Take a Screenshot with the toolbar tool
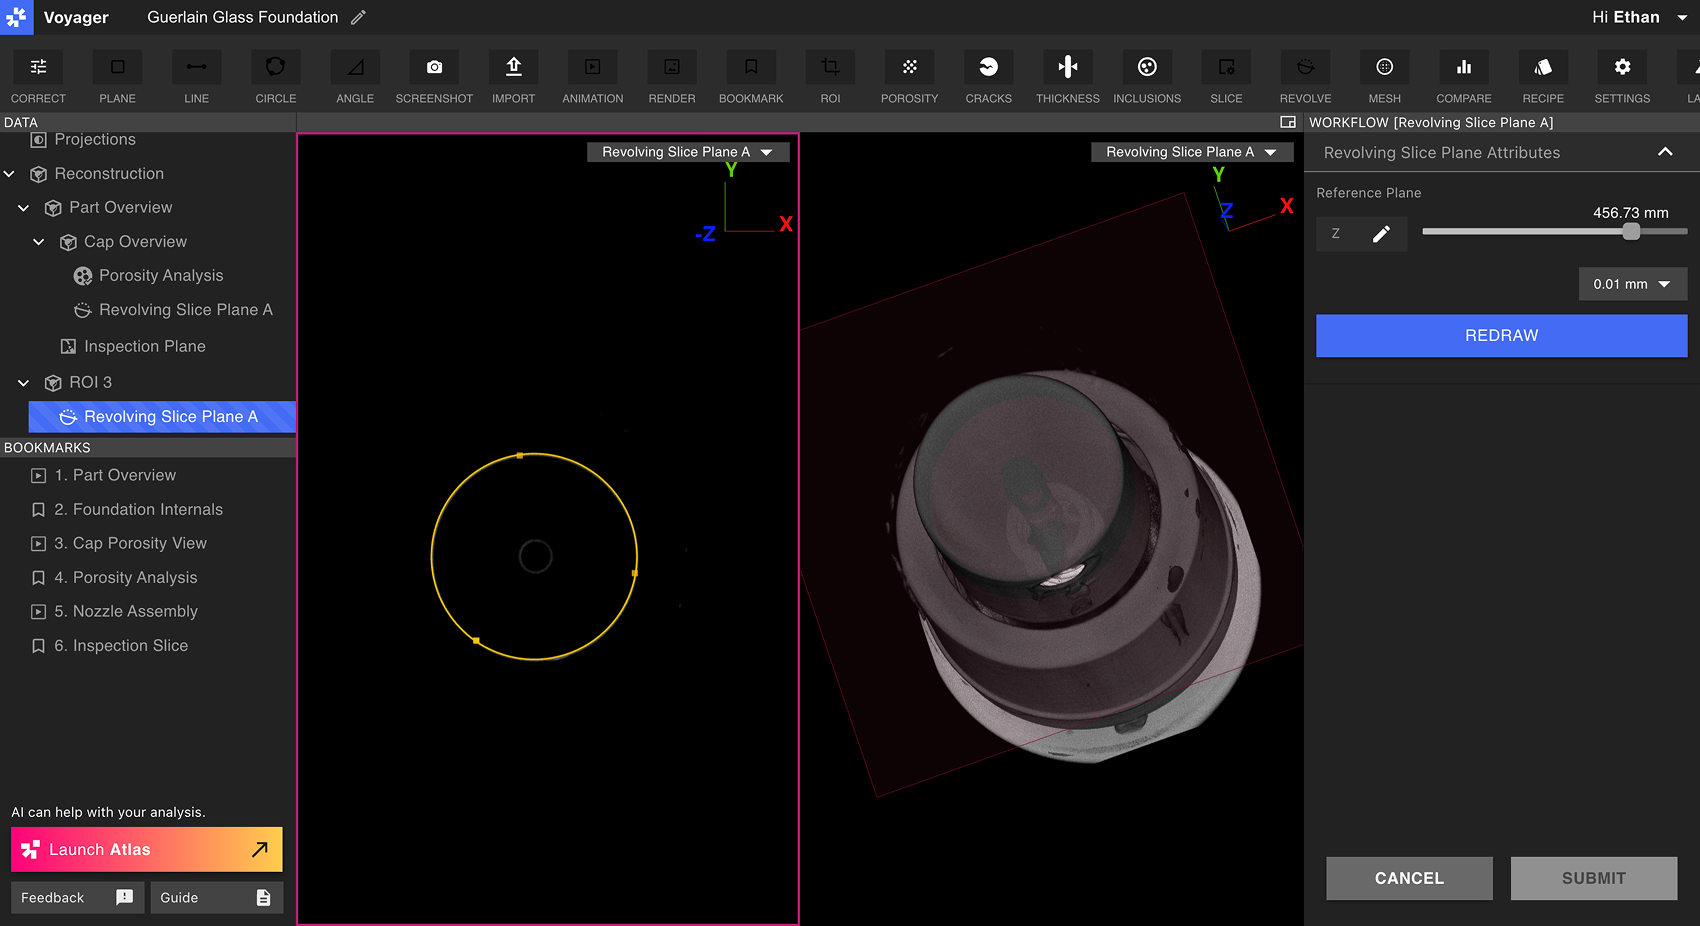This screenshot has width=1700, height=926. tap(433, 78)
